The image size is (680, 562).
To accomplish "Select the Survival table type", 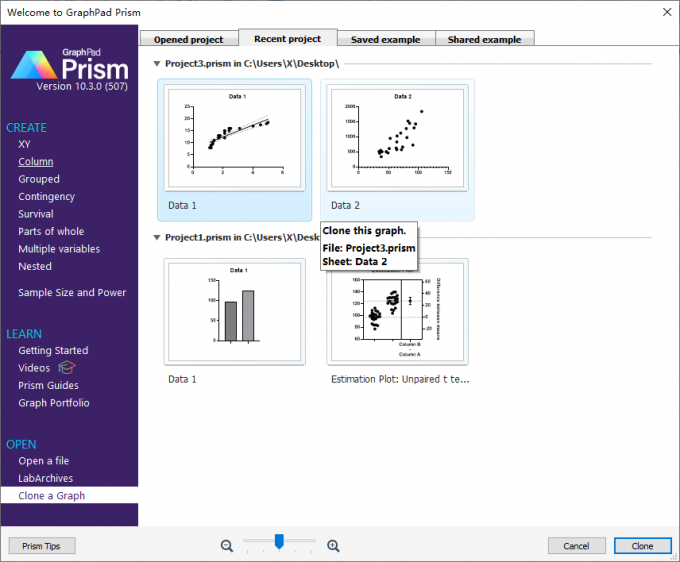I will coord(36,214).
